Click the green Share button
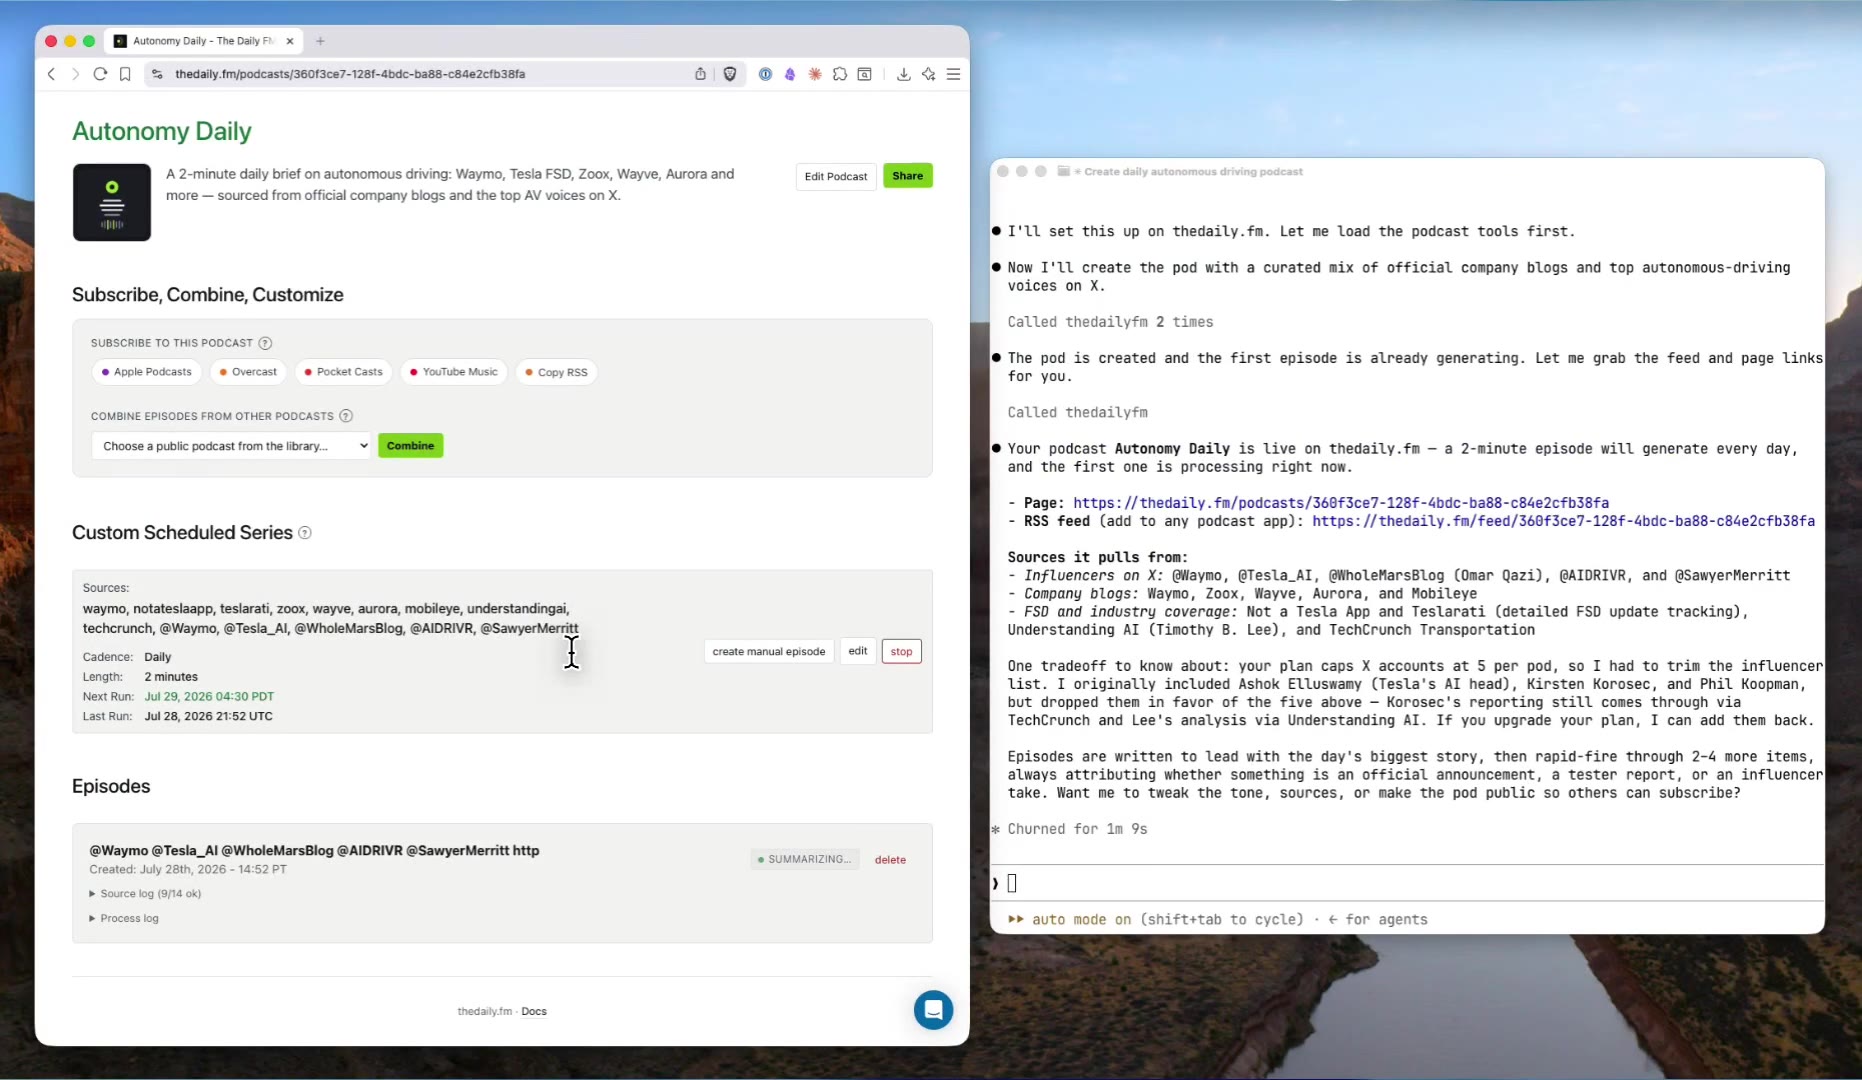This screenshot has width=1862, height=1080. pyautogui.click(x=908, y=176)
